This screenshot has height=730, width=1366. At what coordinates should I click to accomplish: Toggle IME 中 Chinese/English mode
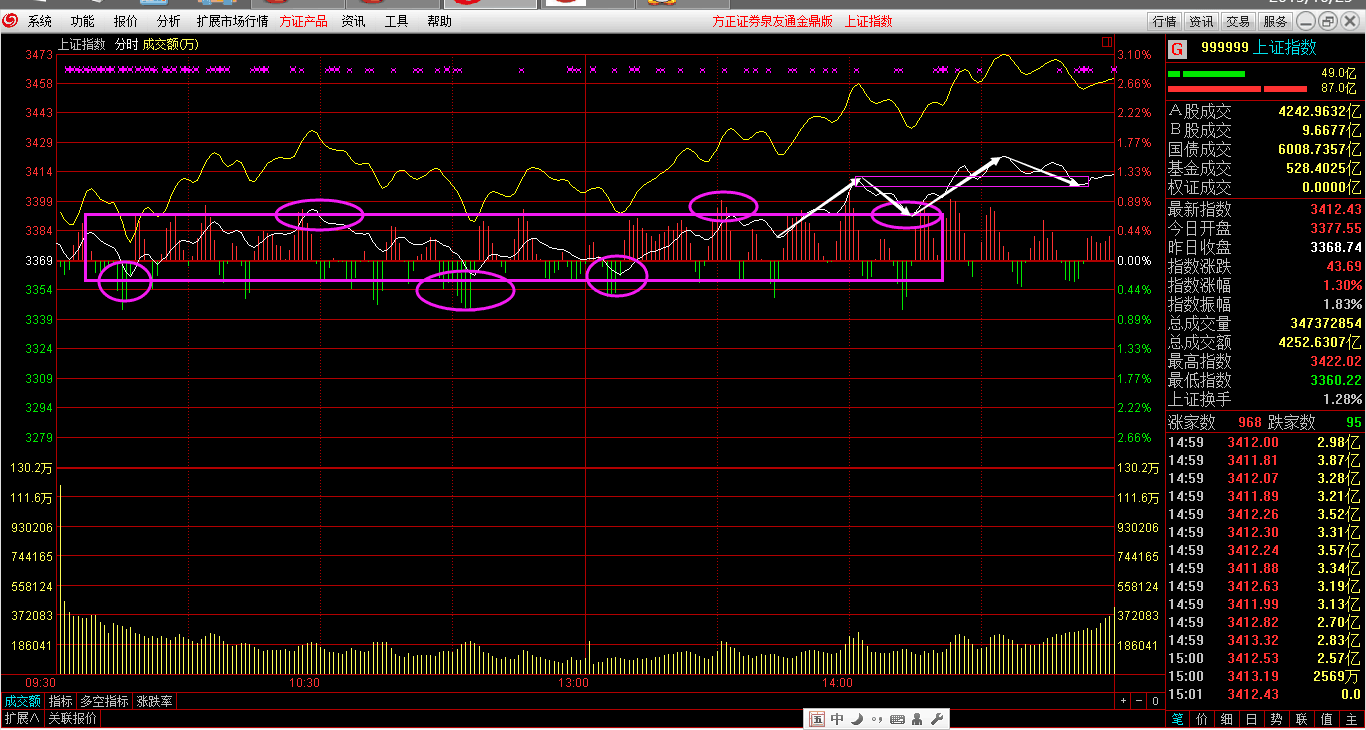[x=837, y=719]
